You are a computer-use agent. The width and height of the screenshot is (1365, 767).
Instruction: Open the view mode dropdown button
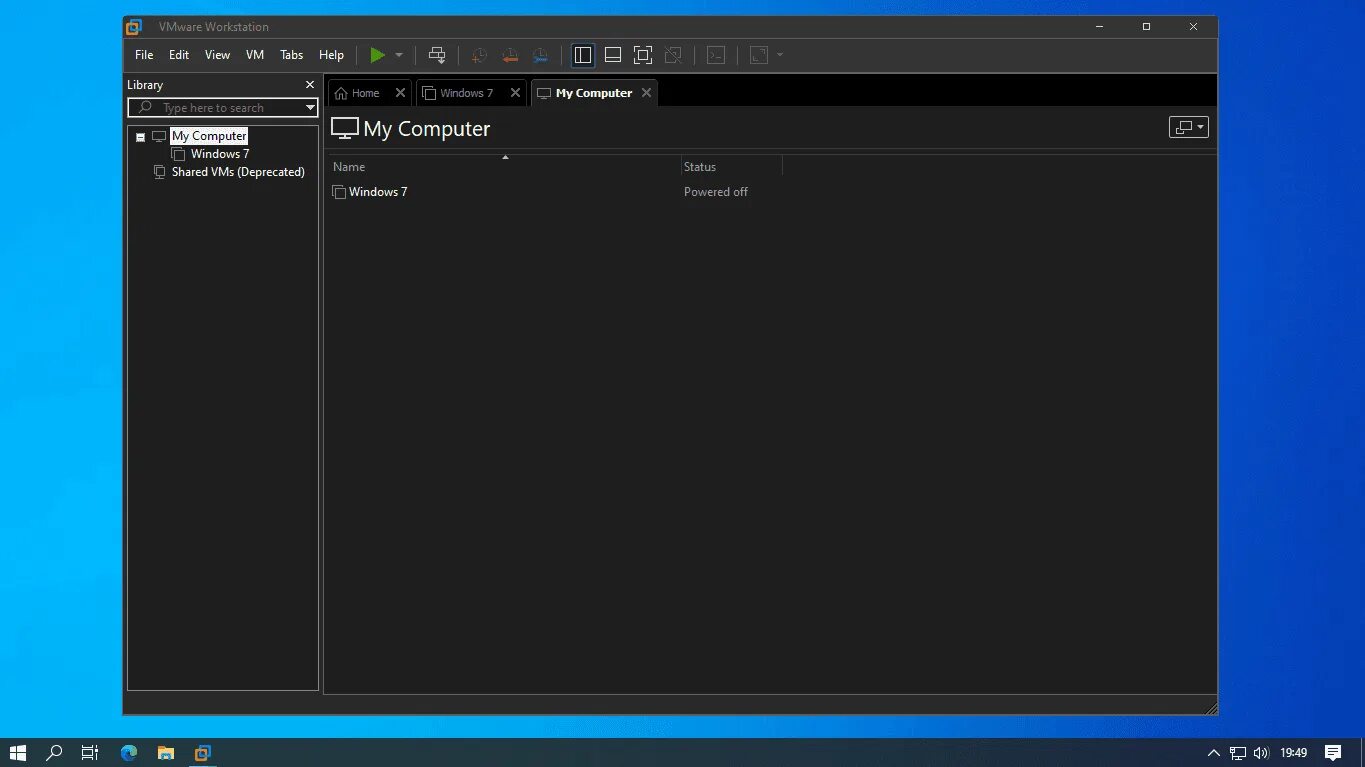1188,127
